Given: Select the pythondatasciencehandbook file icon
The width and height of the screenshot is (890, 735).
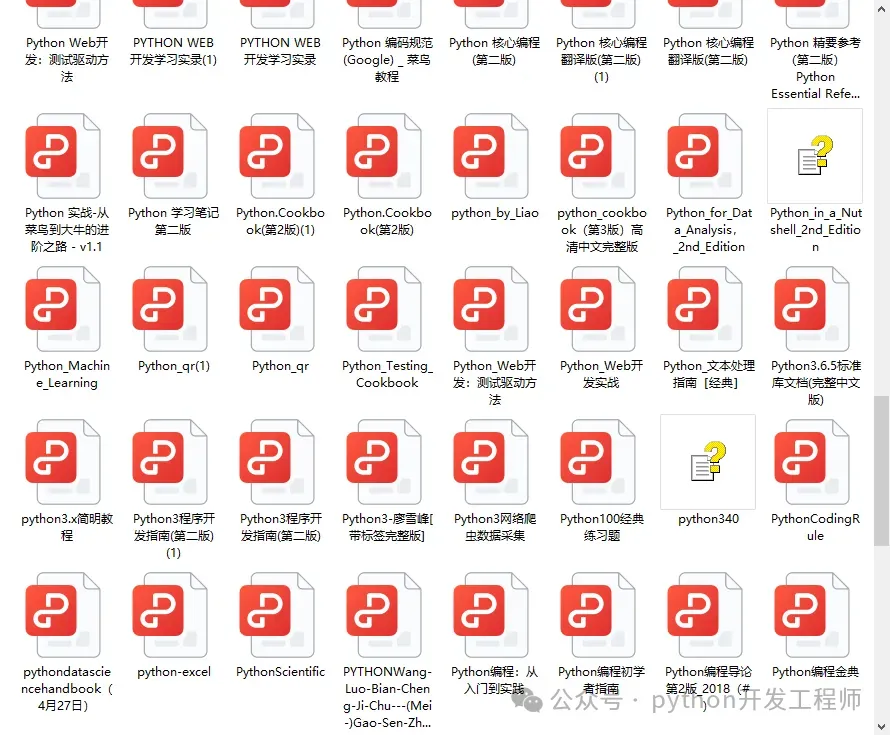Looking at the screenshot, I should pos(63,615).
